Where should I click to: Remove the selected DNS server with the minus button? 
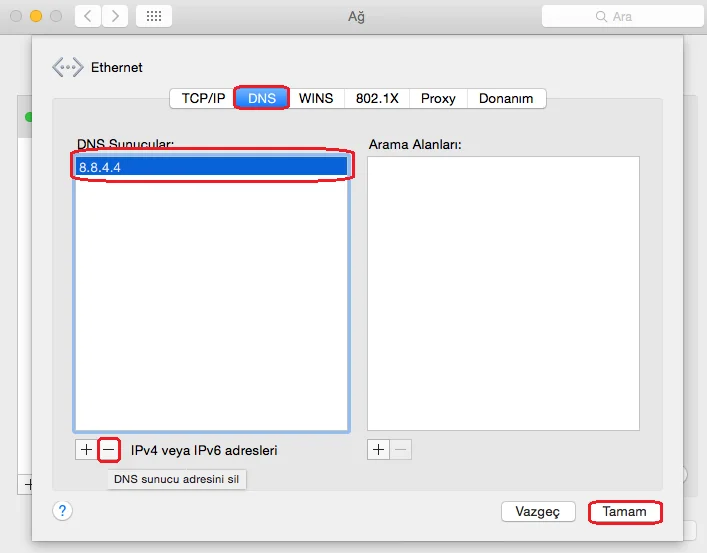coord(109,450)
